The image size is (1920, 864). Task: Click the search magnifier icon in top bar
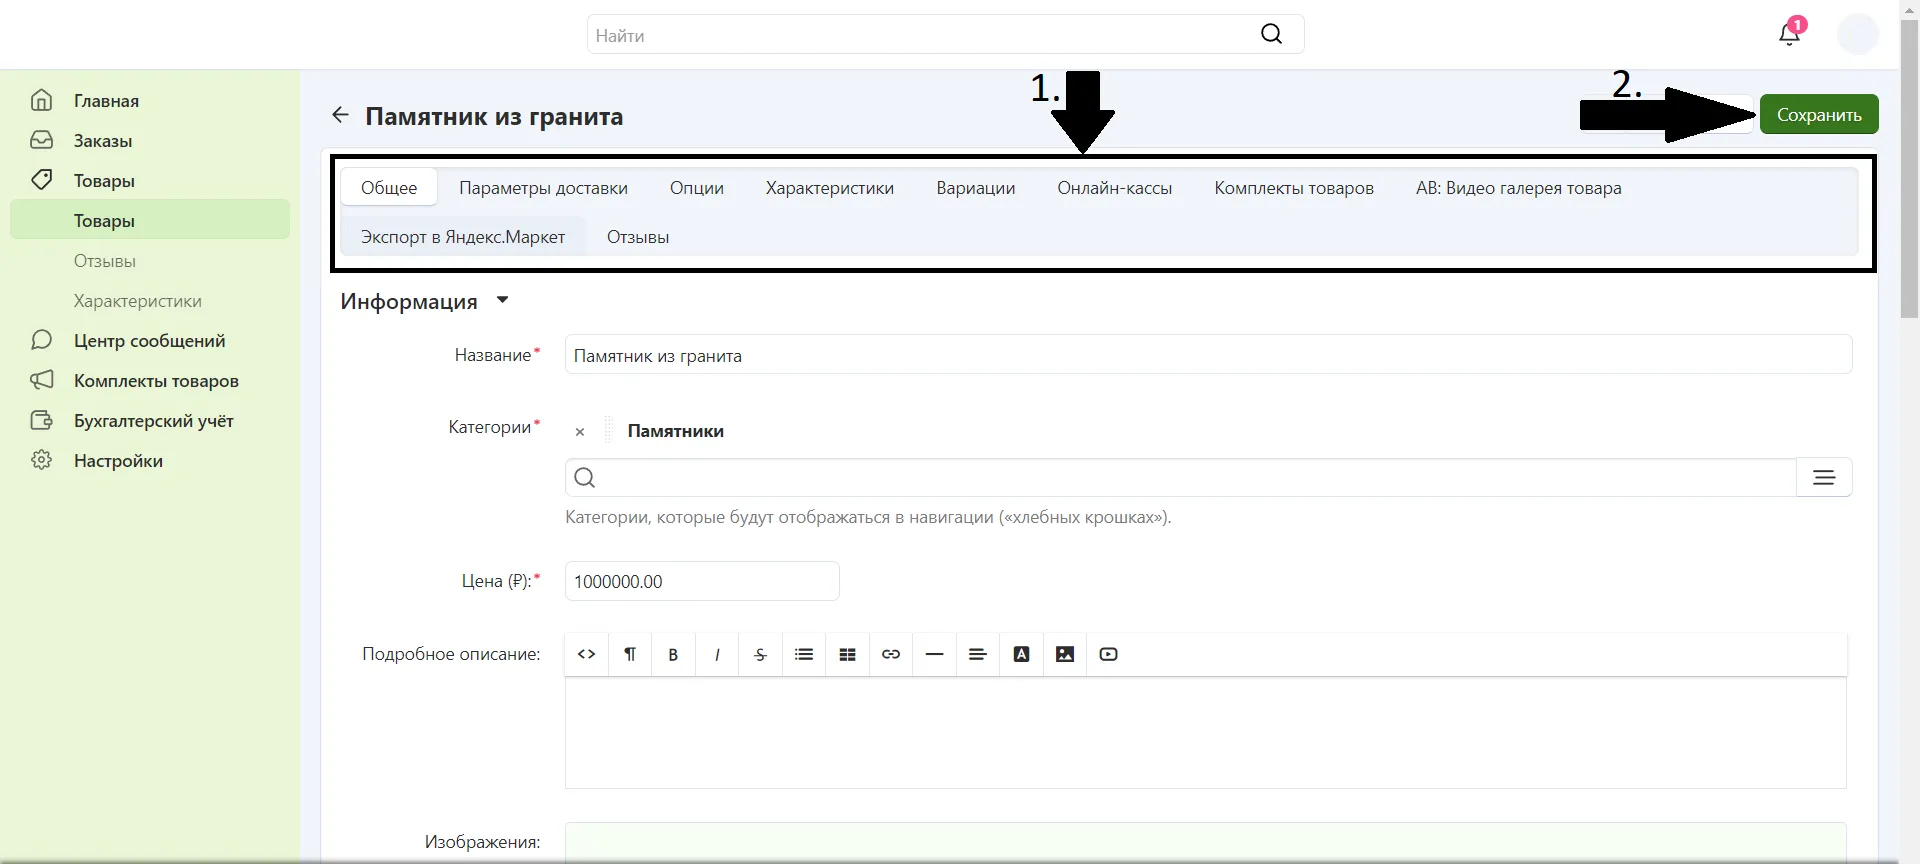pyautogui.click(x=1271, y=34)
